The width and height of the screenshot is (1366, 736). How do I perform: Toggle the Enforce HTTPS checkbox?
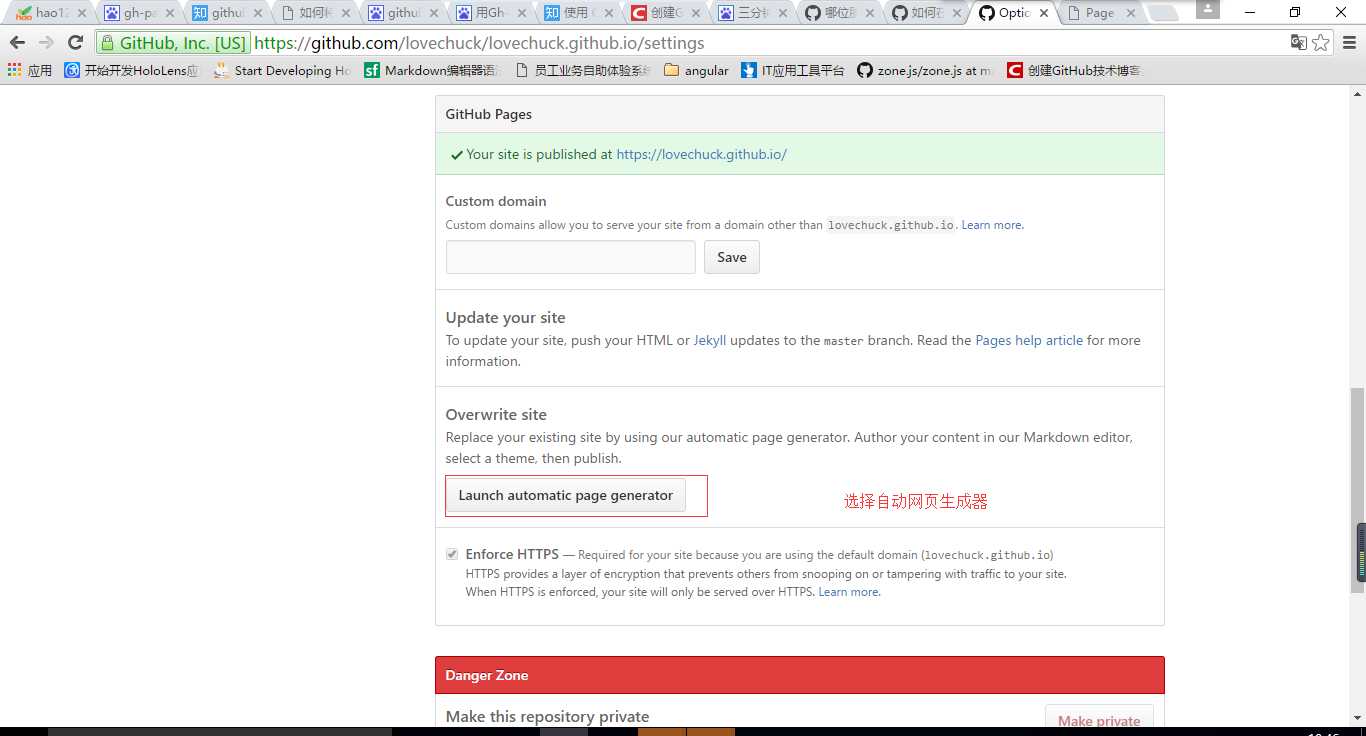(x=452, y=554)
